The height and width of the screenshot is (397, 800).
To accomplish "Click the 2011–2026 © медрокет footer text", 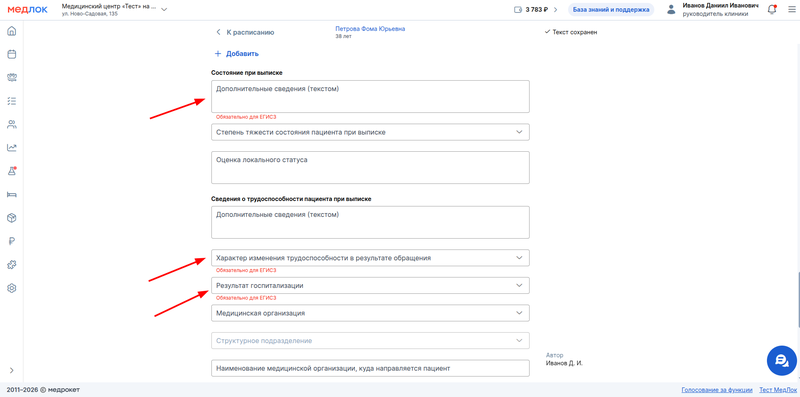I will point(43,390).
